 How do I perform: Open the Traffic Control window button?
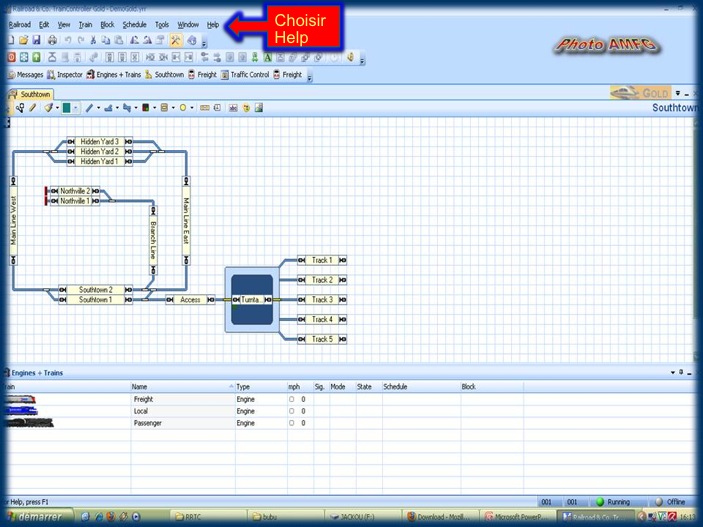(x=245, y=75)
